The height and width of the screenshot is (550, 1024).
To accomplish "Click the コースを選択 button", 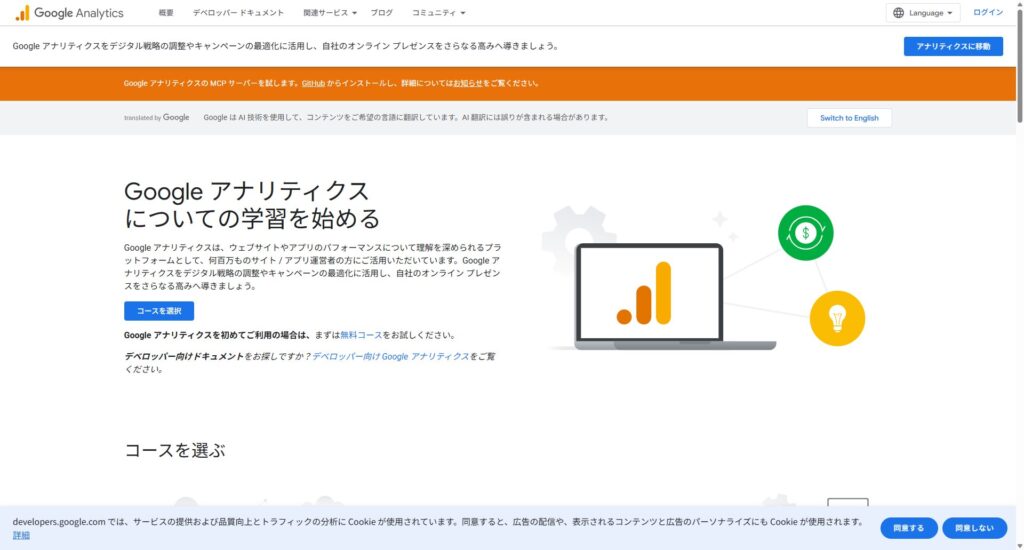I will pyautogui.click(x=159, y=311).
